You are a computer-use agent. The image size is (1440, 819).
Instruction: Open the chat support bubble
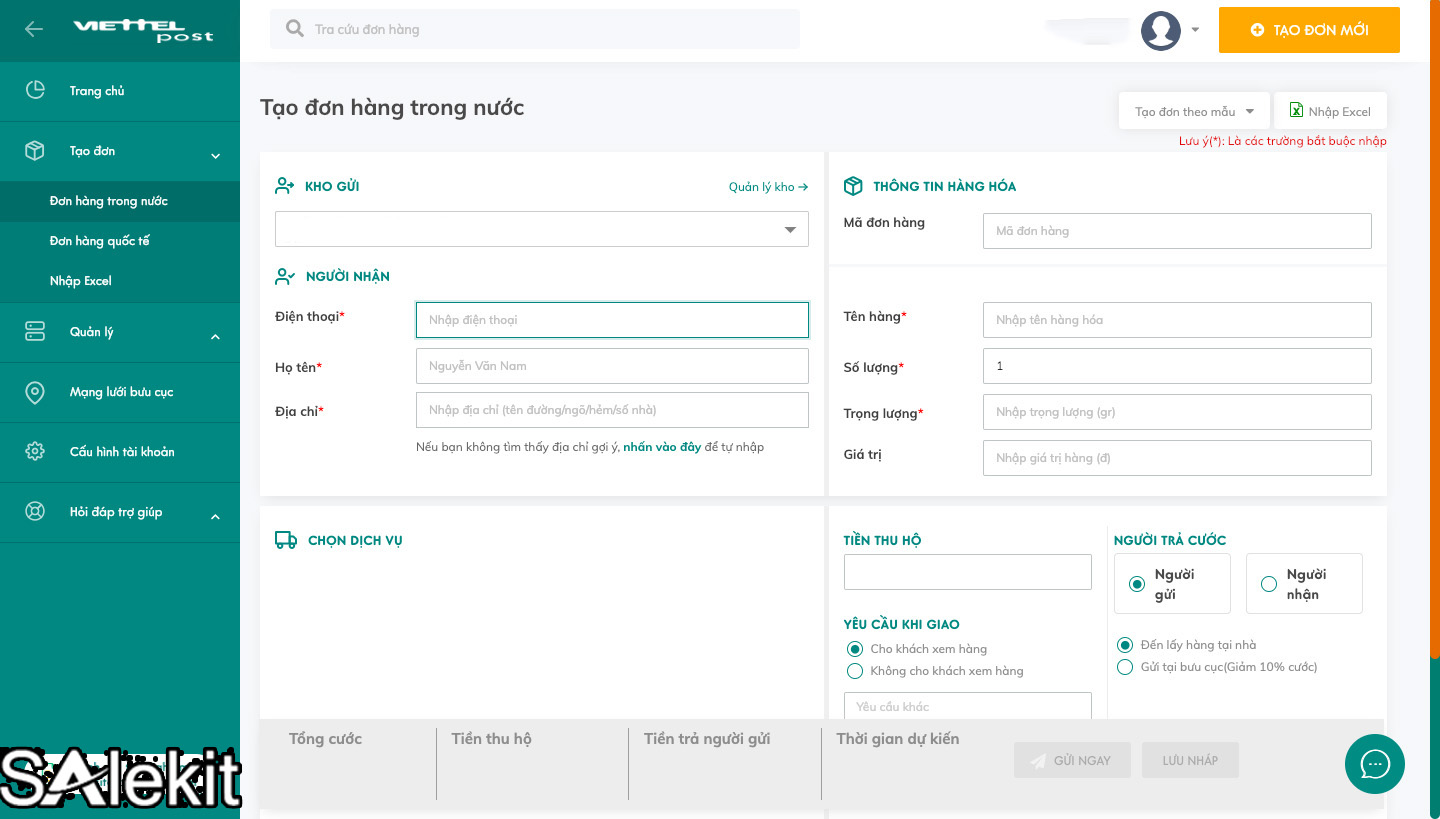tap(1375, 764)
